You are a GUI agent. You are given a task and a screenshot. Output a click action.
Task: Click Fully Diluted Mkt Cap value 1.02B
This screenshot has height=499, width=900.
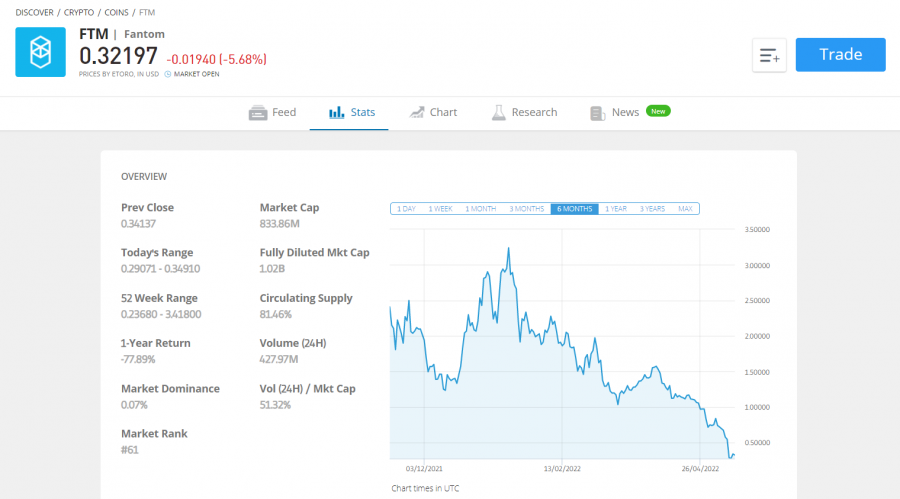[x=272, y=269]
